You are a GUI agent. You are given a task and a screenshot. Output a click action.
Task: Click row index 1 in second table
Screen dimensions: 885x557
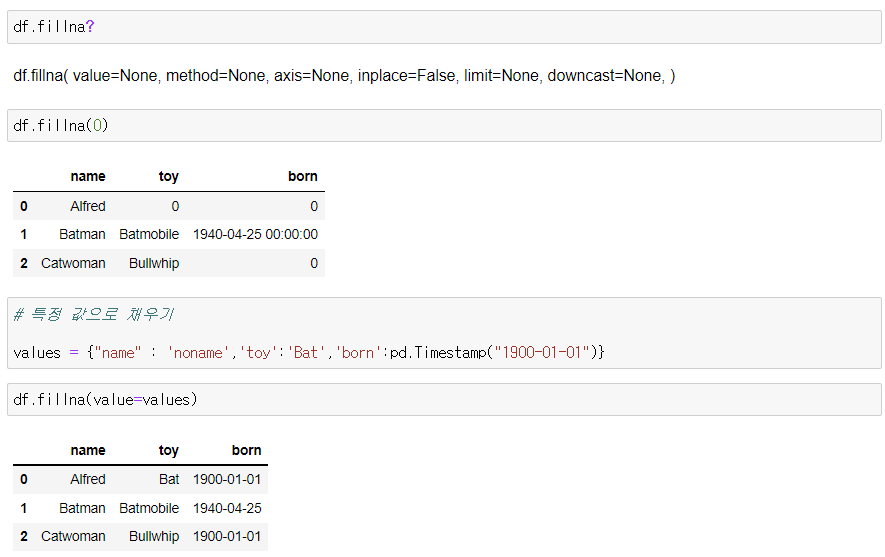click(x=24, y=508)
